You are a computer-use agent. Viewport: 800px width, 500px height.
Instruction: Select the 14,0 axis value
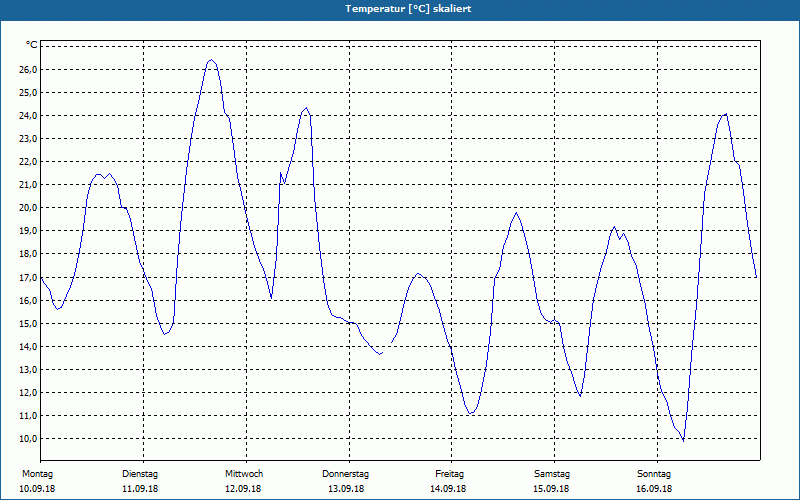coord(28,346)
